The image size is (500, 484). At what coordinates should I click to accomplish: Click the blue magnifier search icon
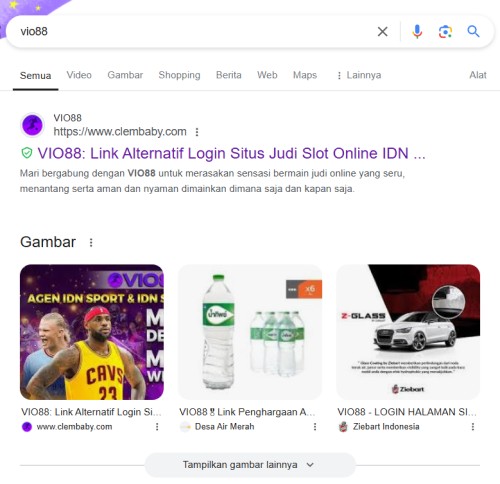[473, 31]
